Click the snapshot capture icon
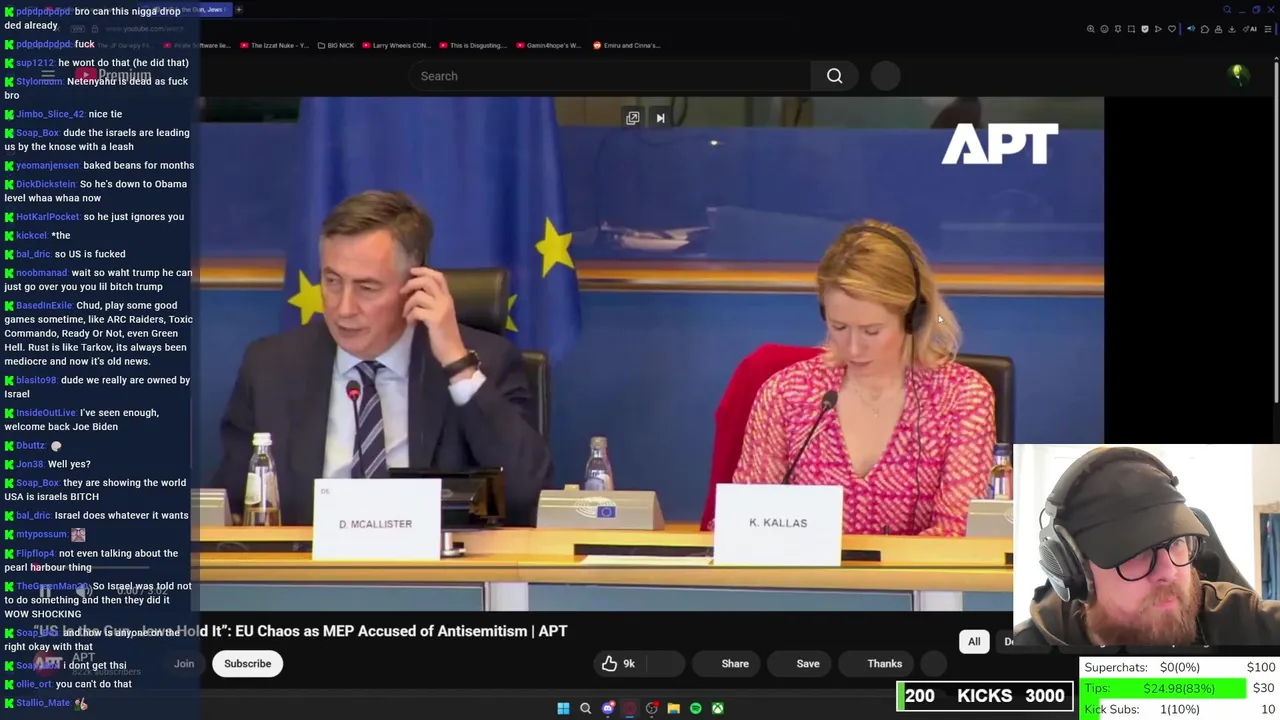The image size is (1280, 720). coord(1131,29)
